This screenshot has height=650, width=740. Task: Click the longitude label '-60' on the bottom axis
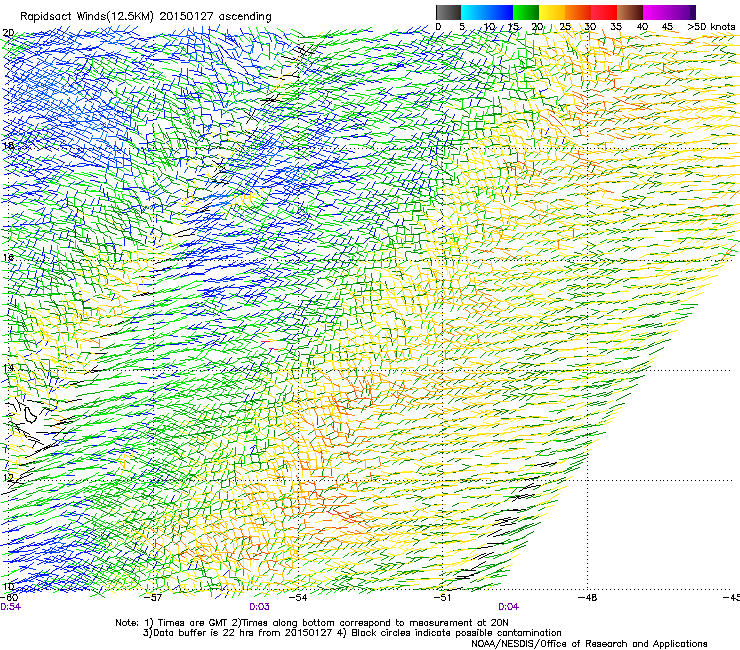click(9, 598)
